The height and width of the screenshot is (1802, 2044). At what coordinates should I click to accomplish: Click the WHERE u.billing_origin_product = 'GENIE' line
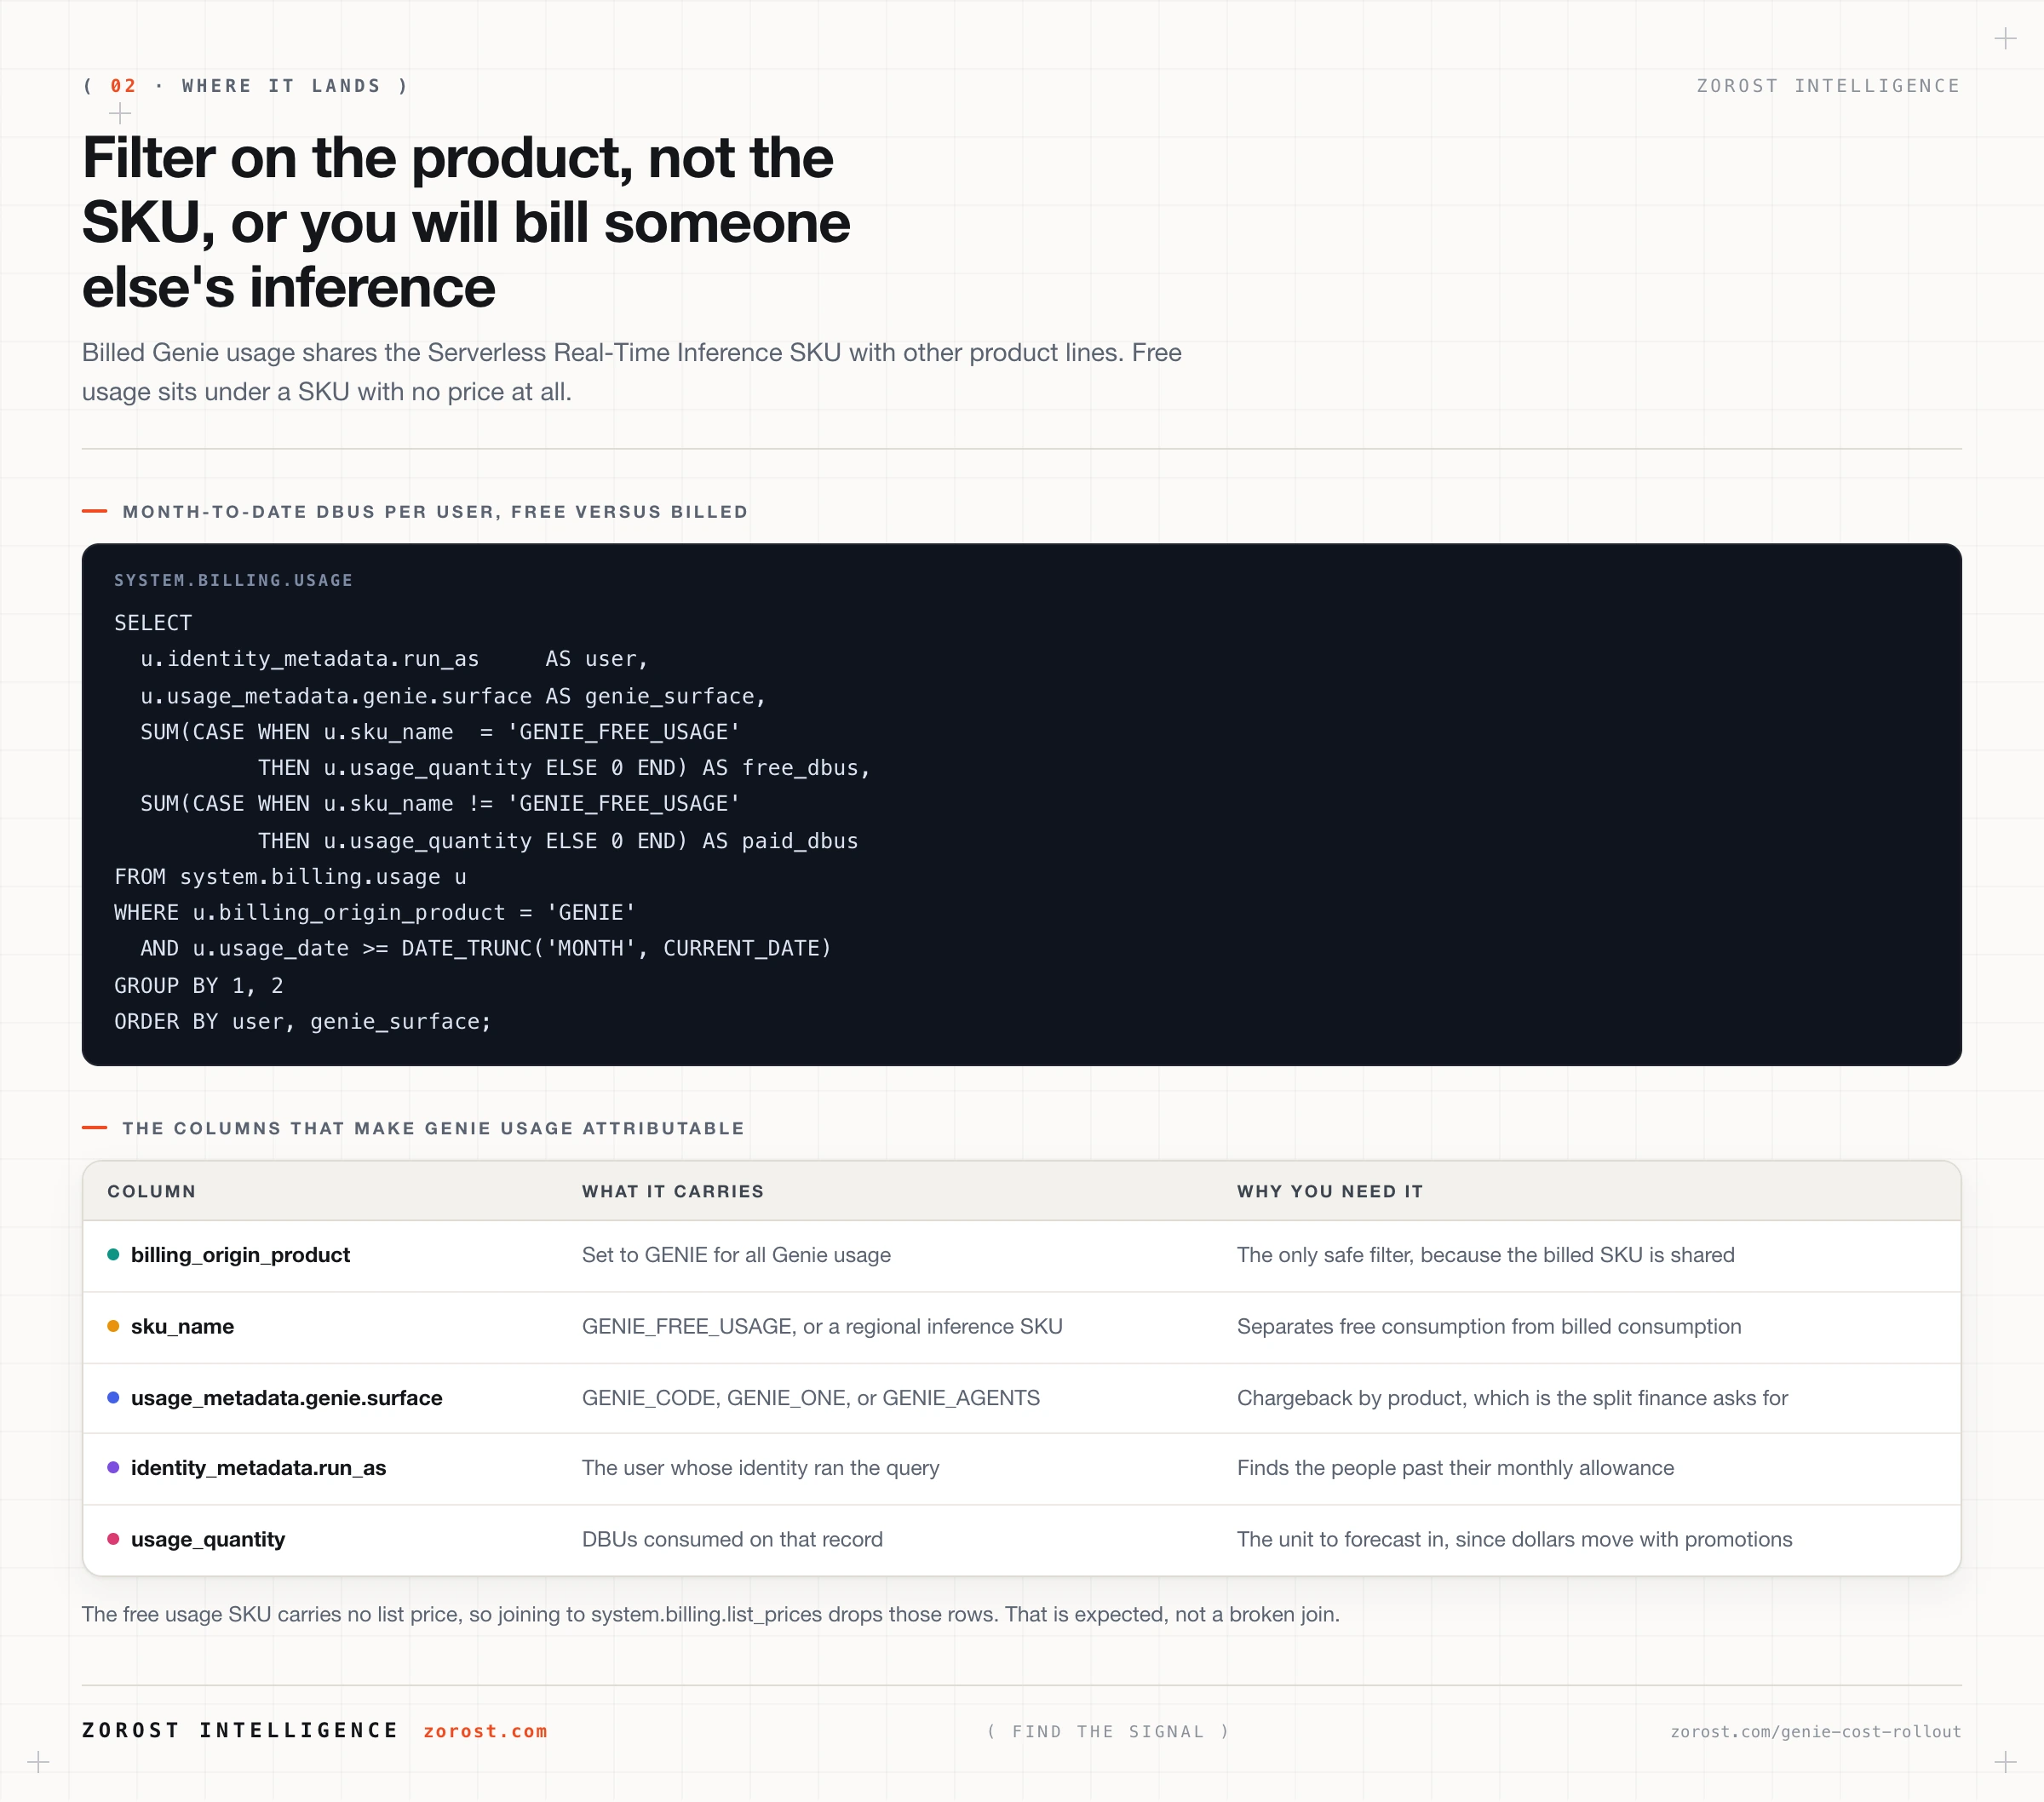[x=375, y=913]
